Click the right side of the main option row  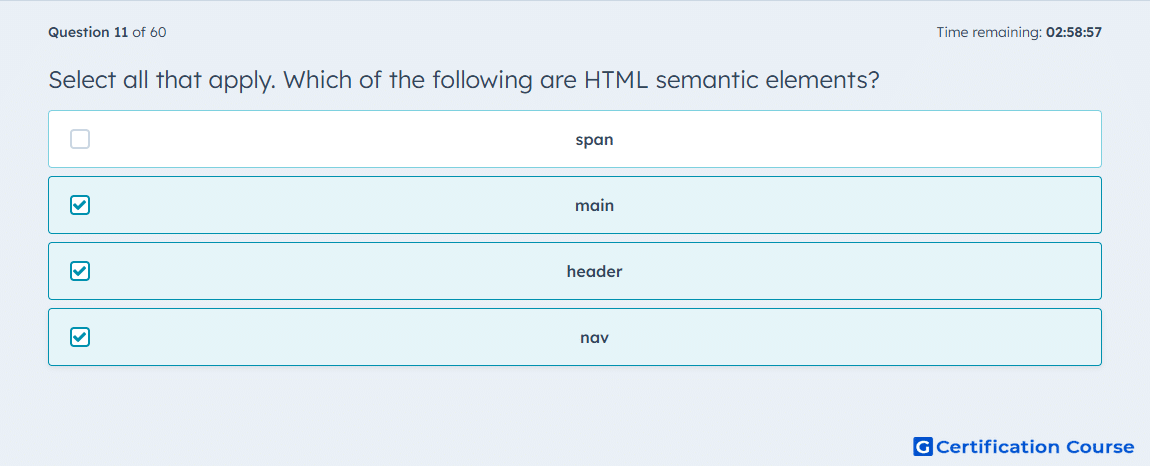click(953, 205)
